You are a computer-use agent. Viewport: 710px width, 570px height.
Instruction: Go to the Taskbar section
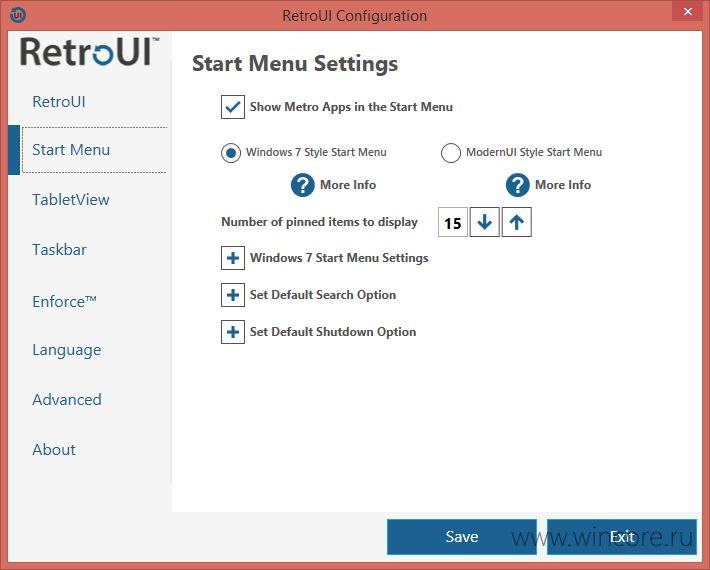59,249
